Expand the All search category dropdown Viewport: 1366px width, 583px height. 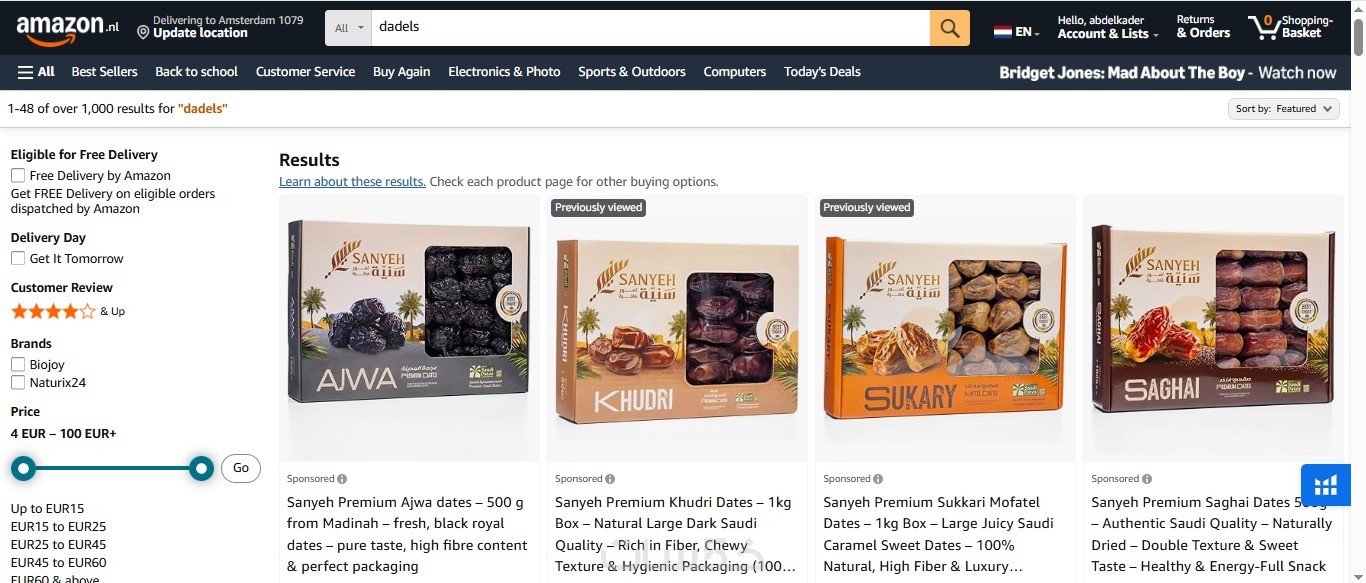pos(348,28)
